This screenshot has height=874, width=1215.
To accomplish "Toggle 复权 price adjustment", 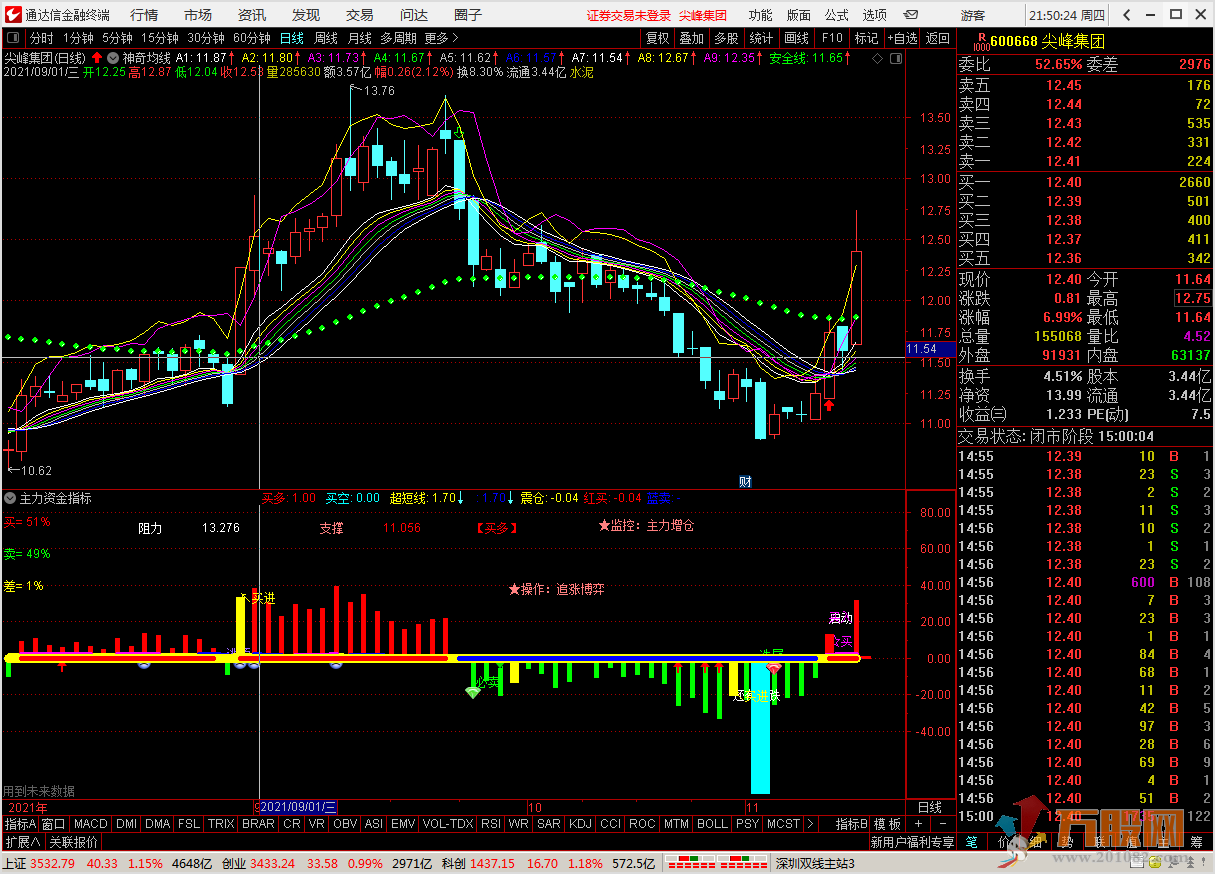I will point(658,39).
